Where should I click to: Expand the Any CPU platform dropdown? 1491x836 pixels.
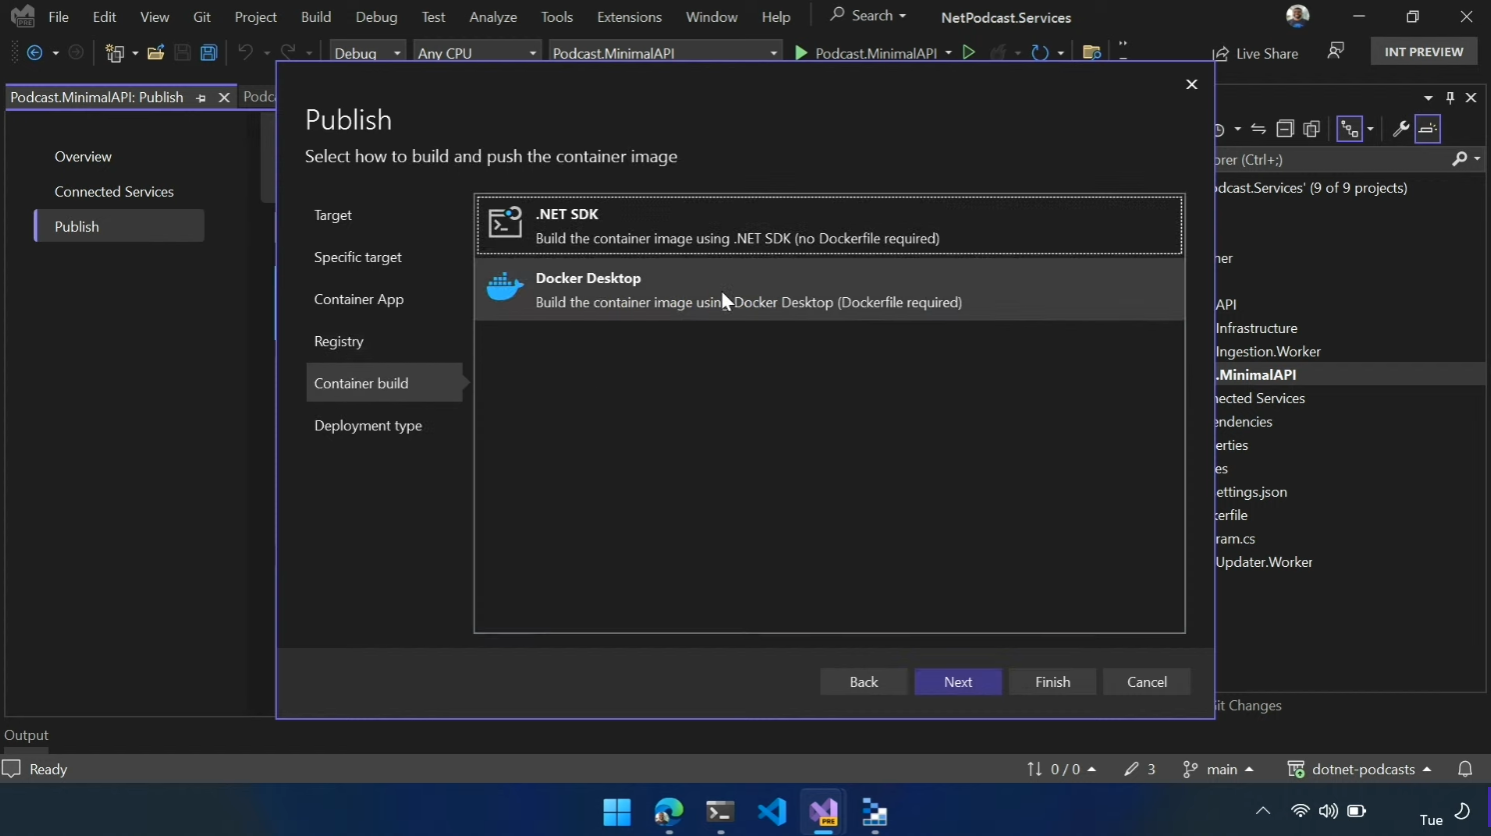[476, 53]
